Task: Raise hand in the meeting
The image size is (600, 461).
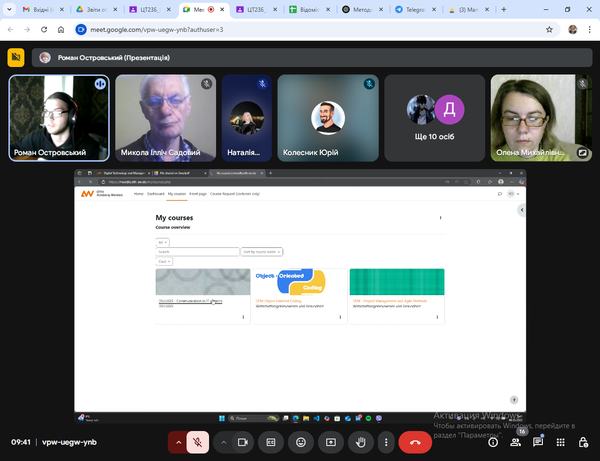Action: click(x=360, y=441)
